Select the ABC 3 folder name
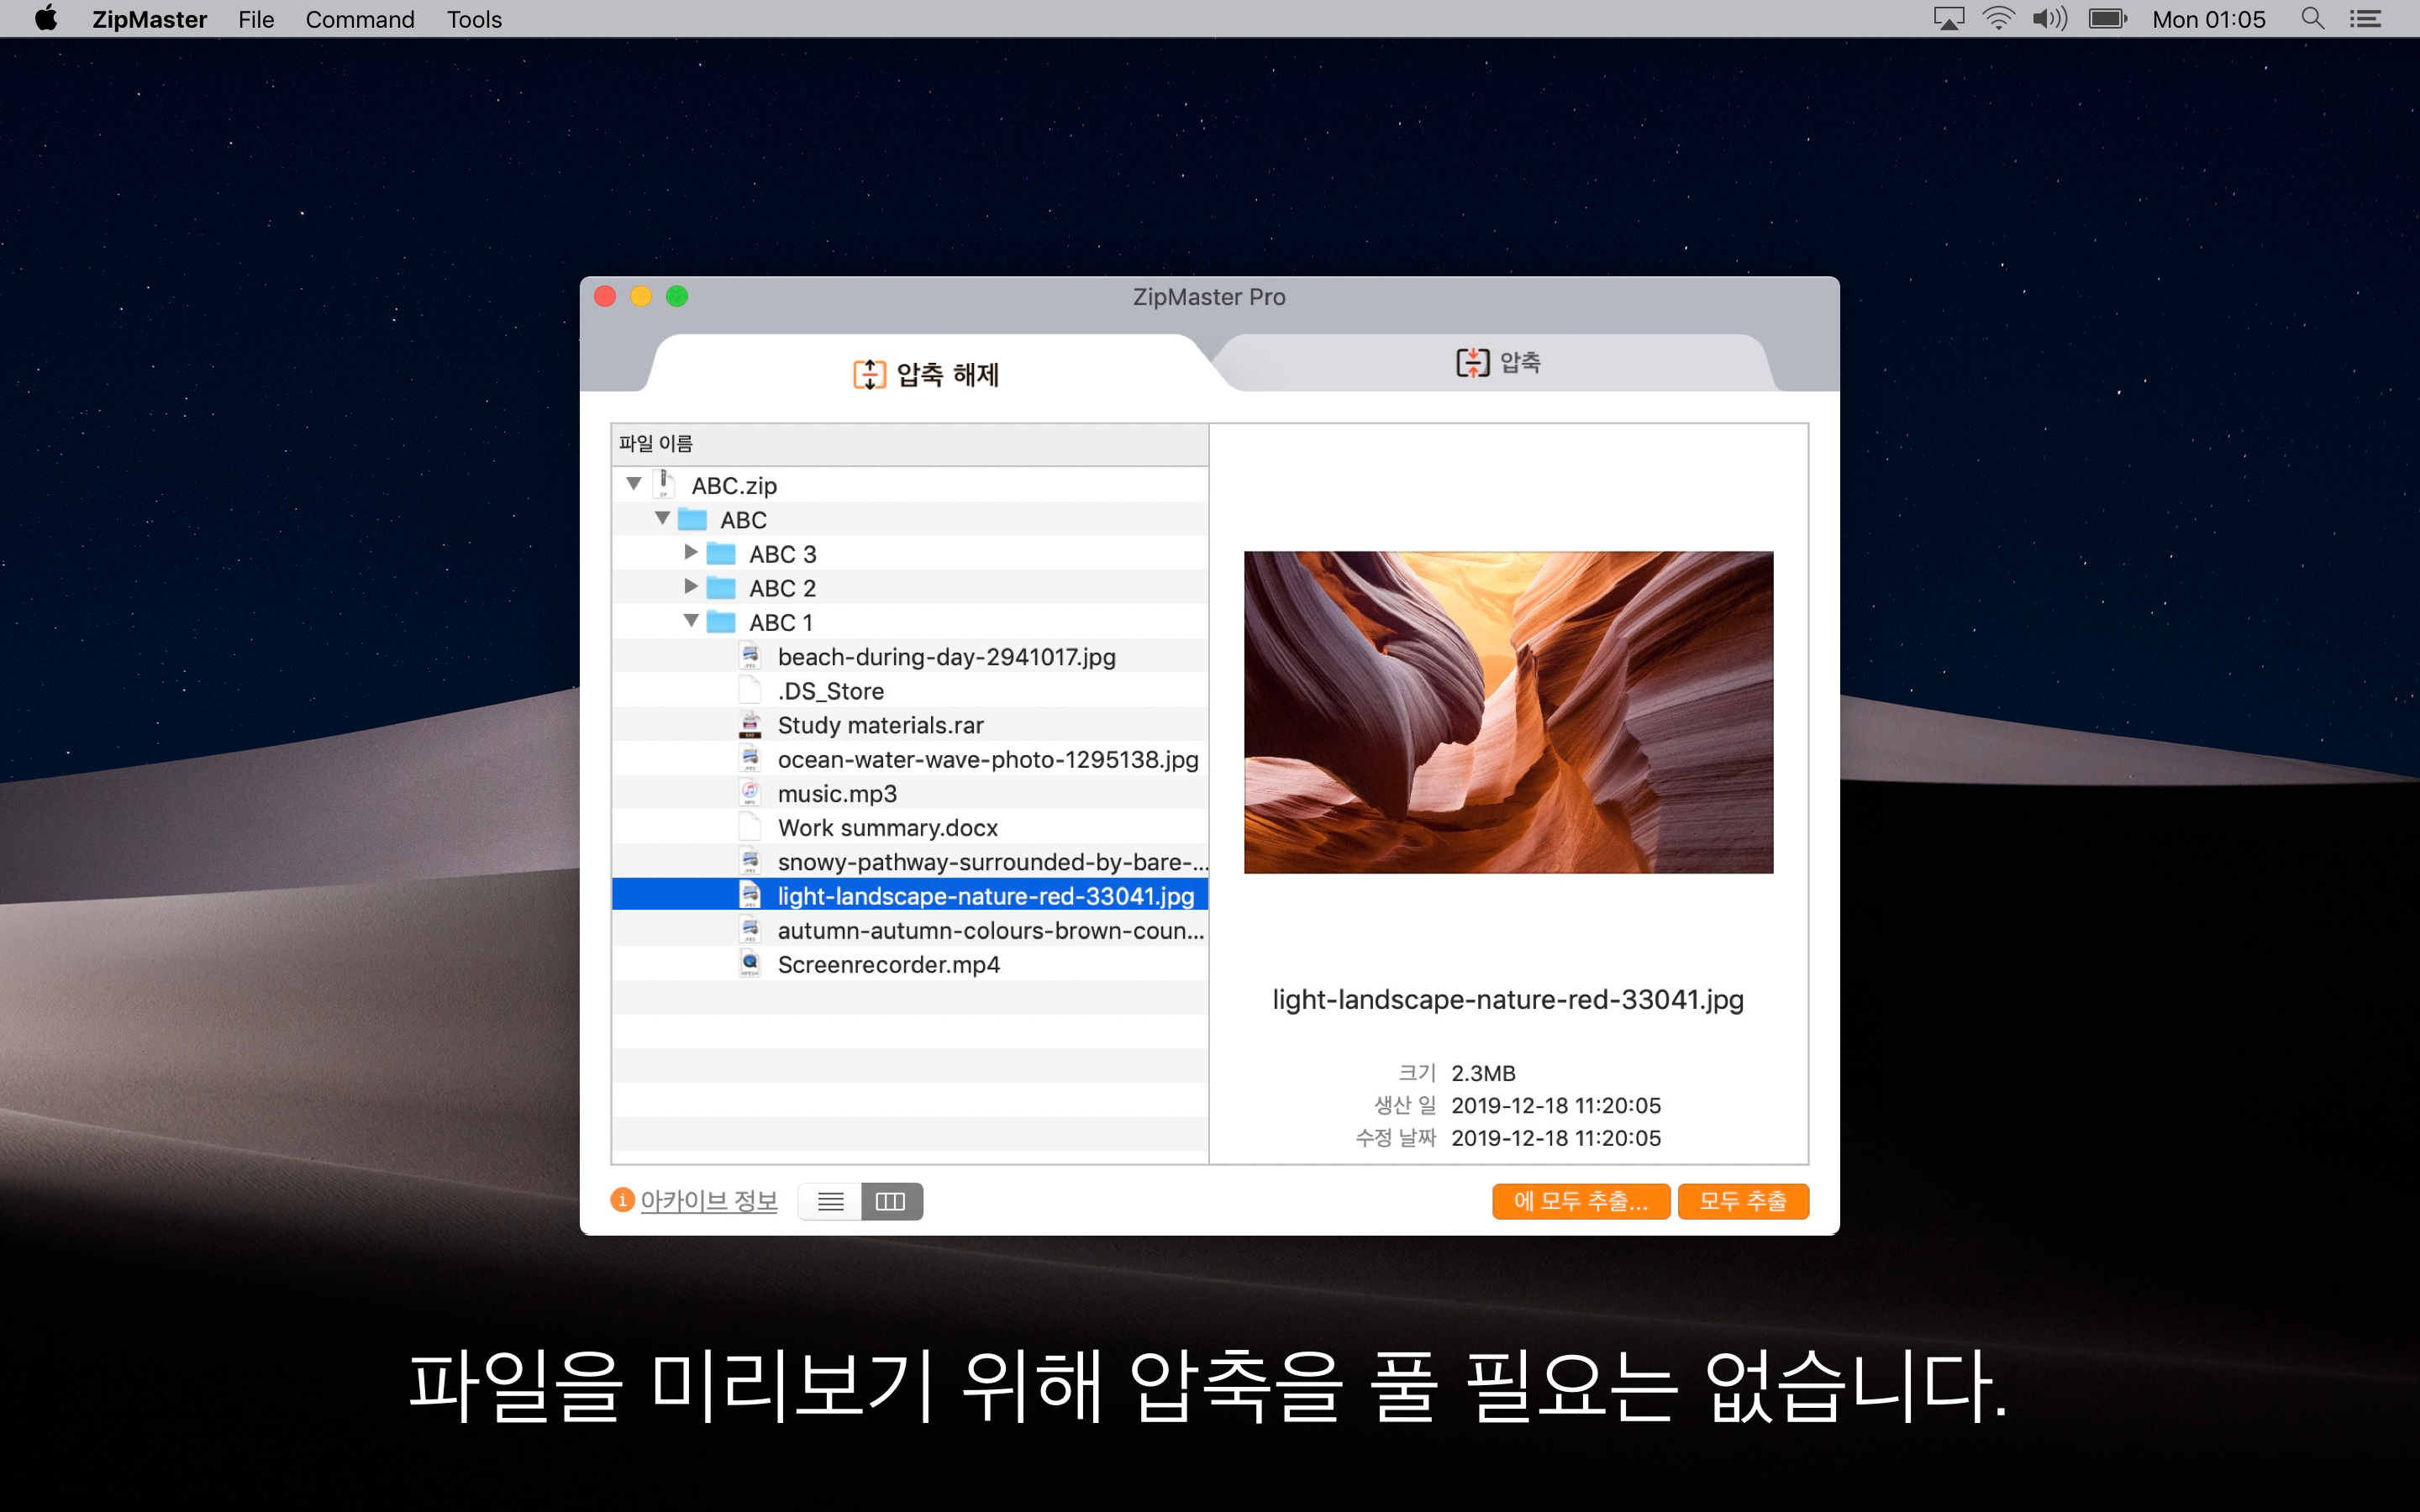This screenshot has width=2420, height=1512. tap(783, 554)
